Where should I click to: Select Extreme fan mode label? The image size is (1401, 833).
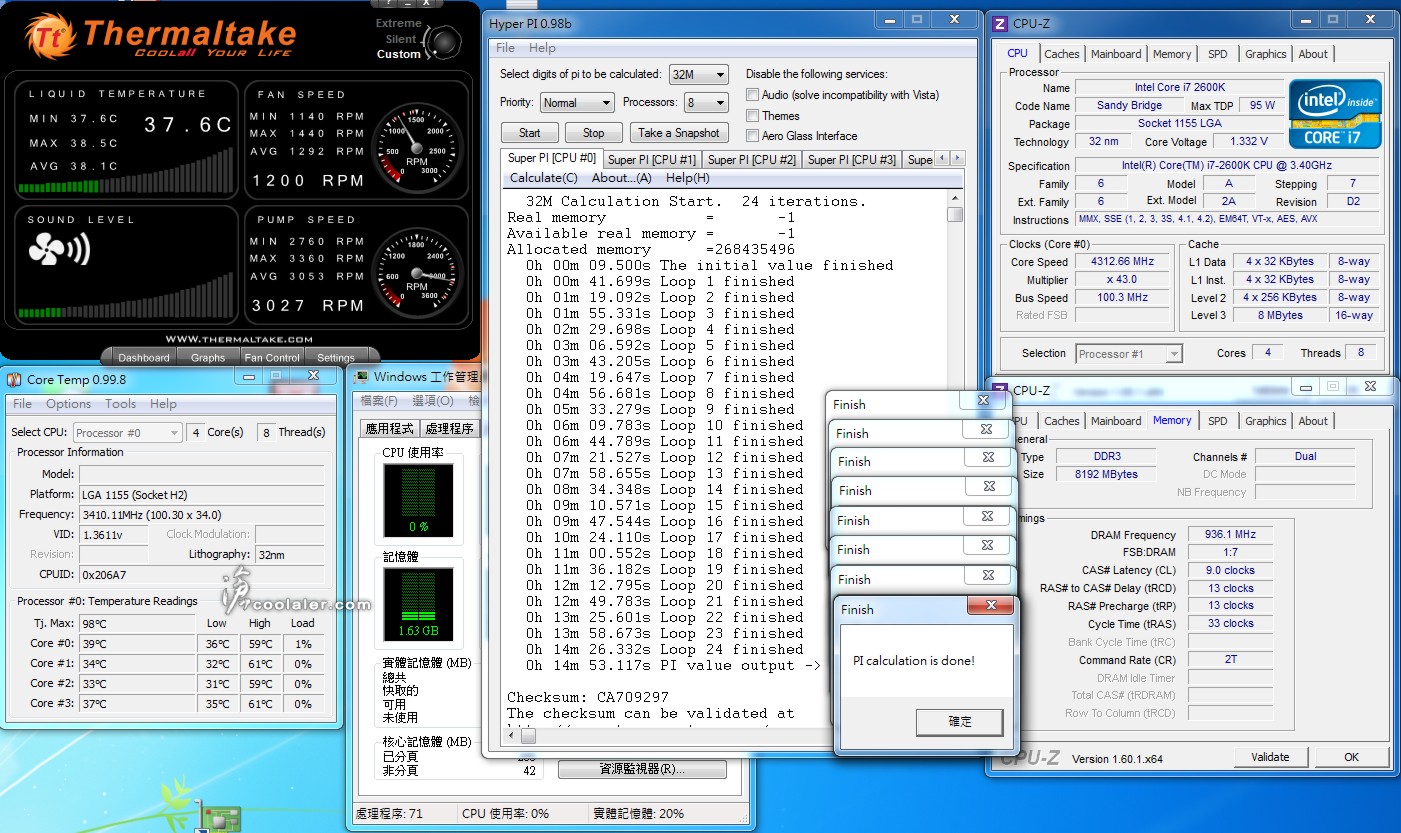[398, 23]
